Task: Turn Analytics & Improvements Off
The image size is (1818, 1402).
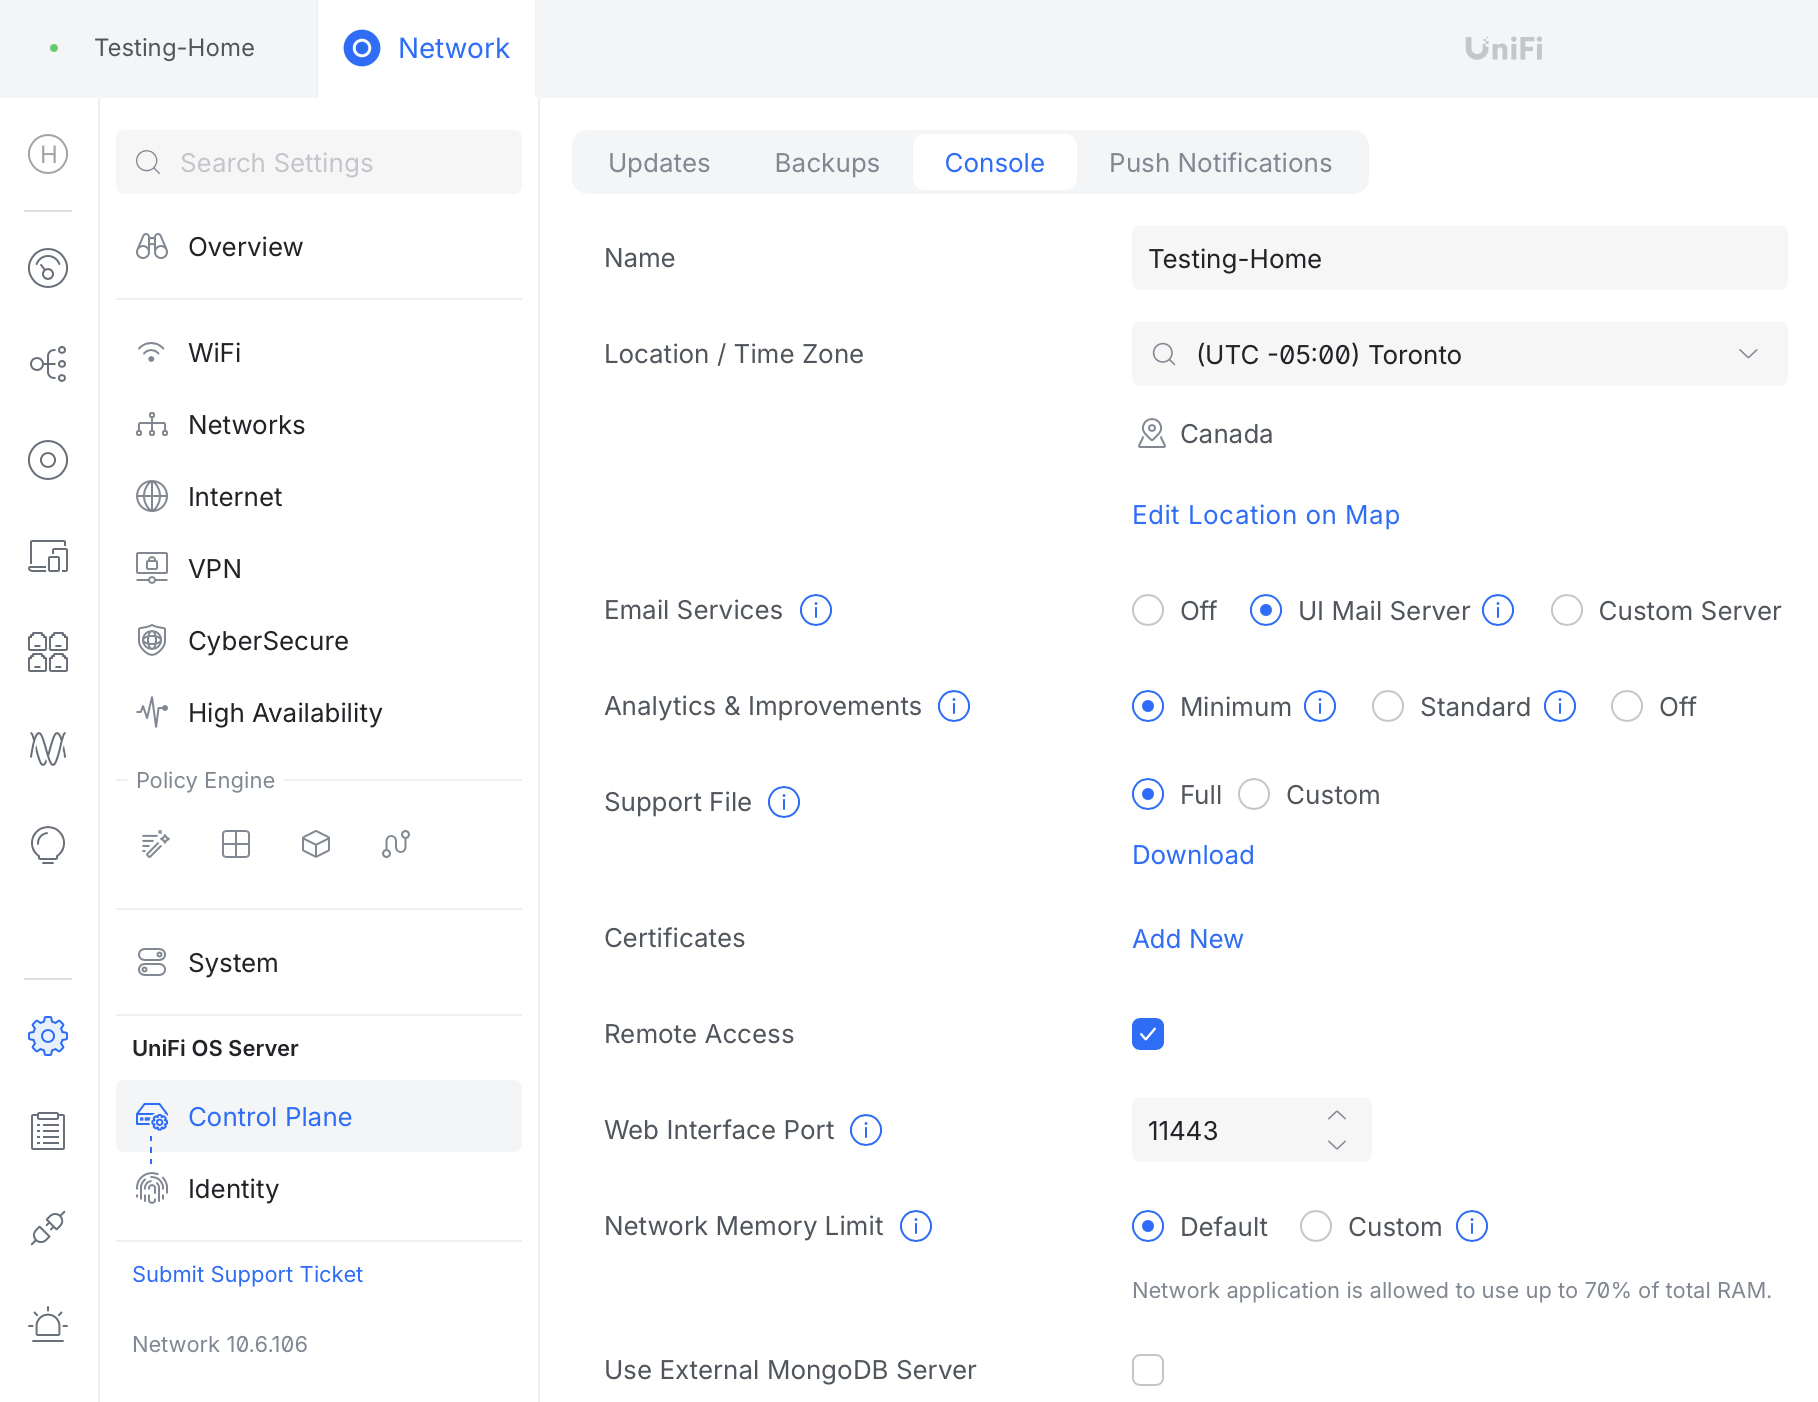Action: point(1627,706)
